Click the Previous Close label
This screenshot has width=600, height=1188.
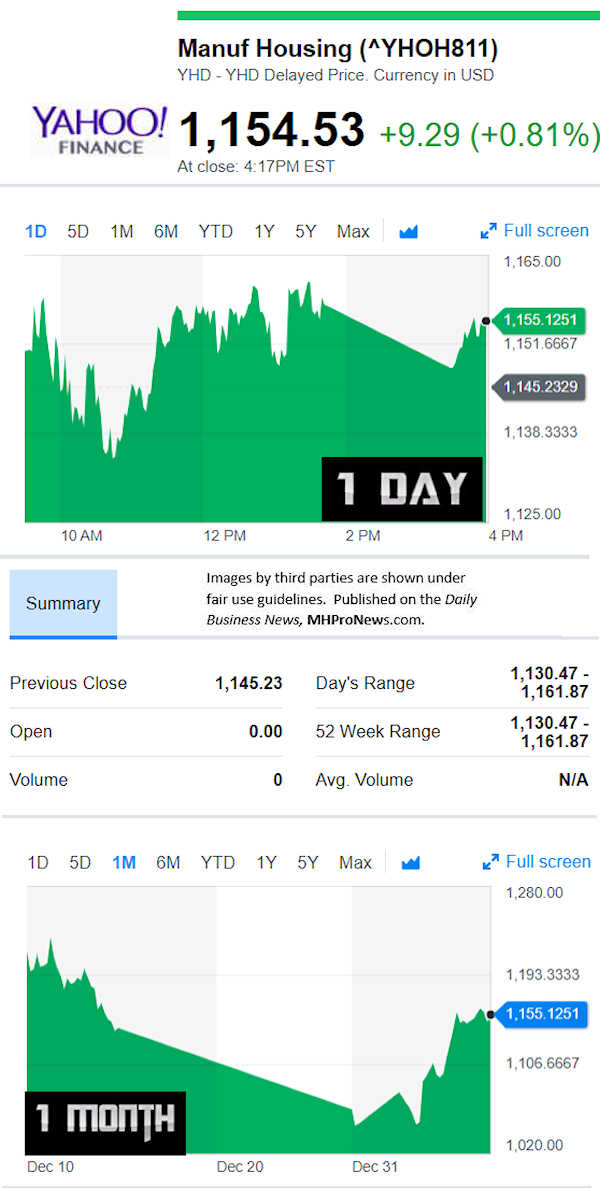[x=68, y=683]
